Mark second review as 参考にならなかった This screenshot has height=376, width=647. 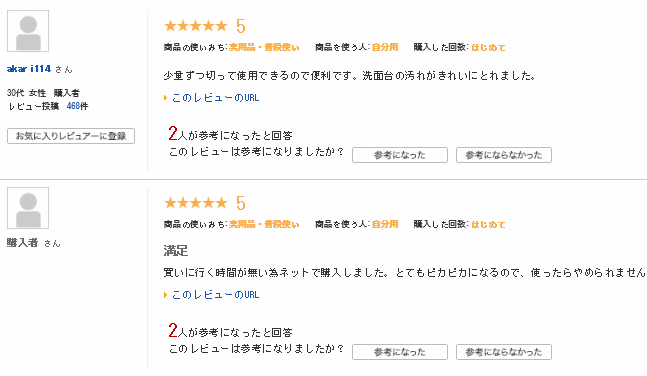(x=504, y=352)
